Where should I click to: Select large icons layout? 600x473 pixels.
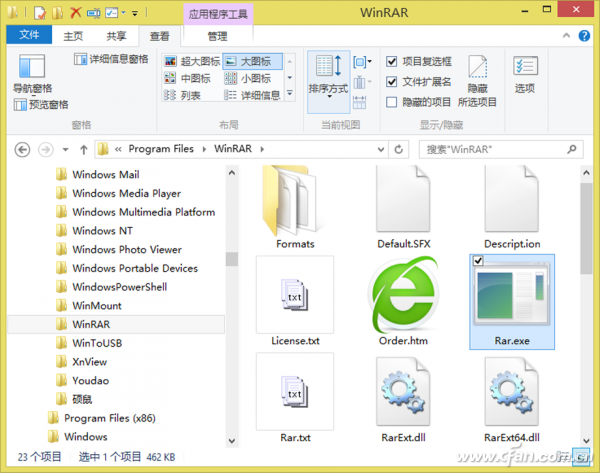point(253,61)
